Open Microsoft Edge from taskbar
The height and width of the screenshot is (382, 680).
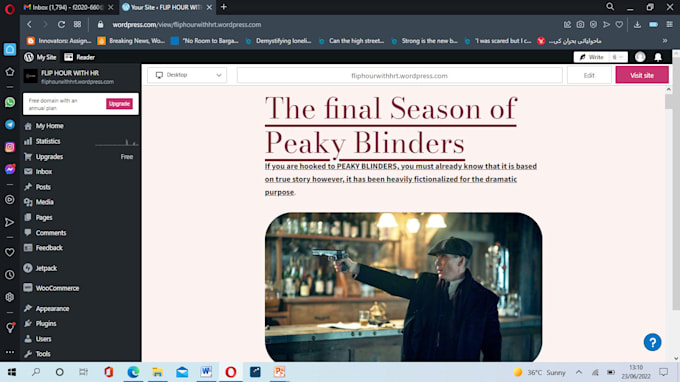133,372
